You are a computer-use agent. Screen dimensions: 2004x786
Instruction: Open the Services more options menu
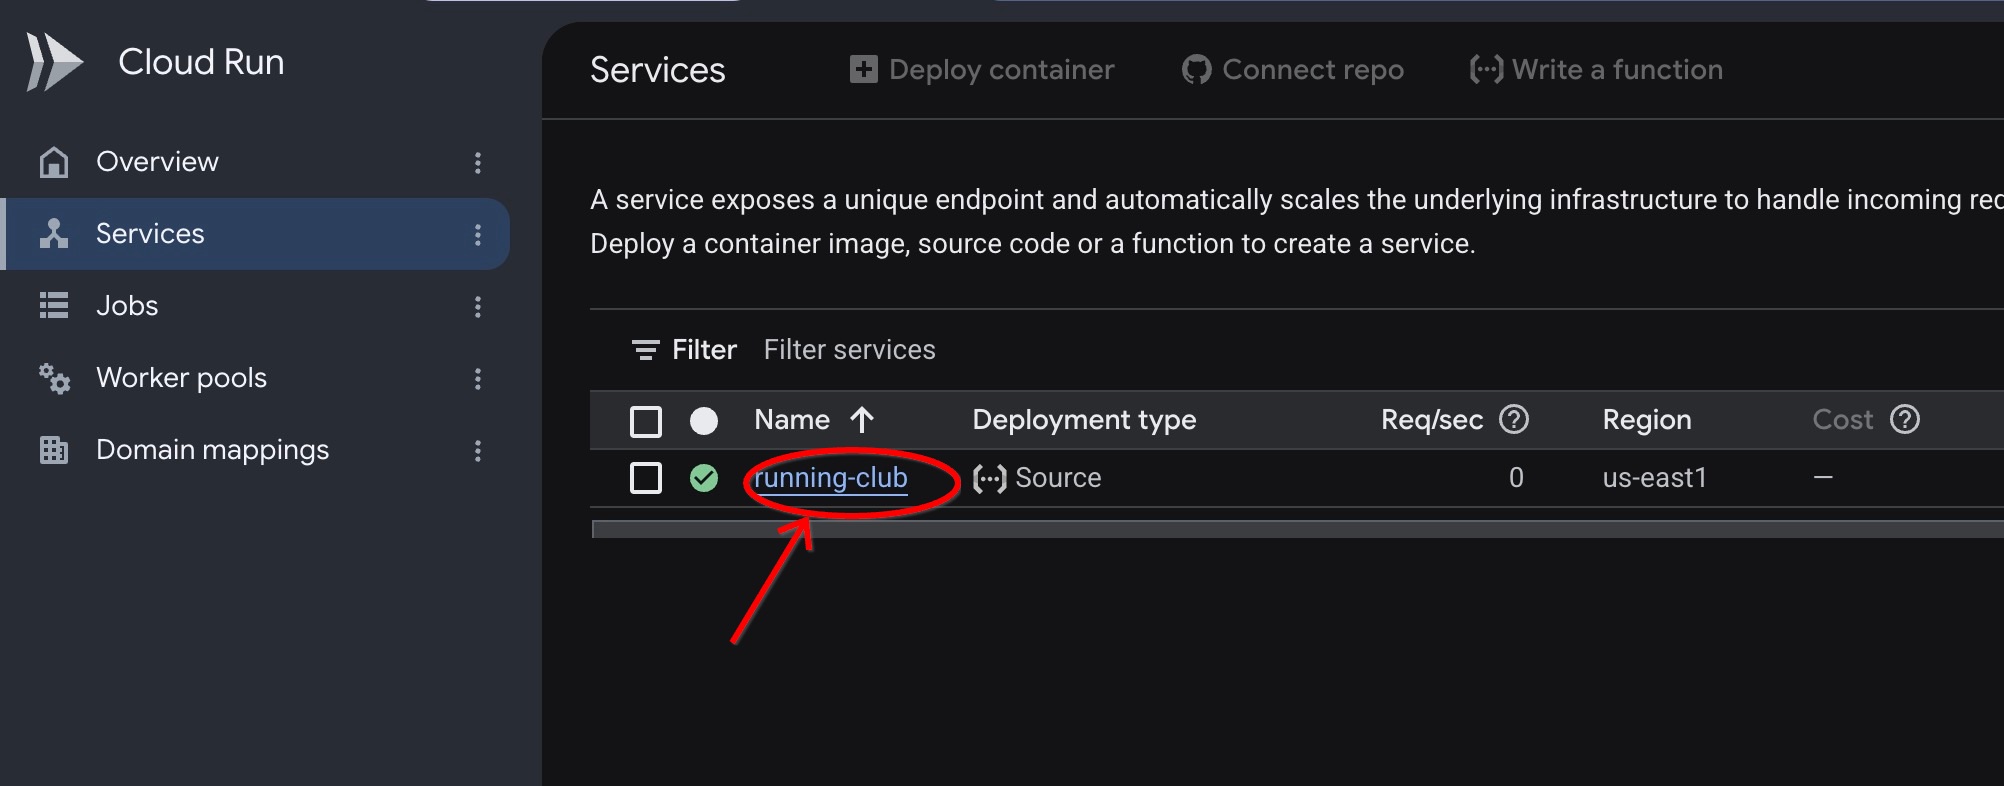coord(478,234)
